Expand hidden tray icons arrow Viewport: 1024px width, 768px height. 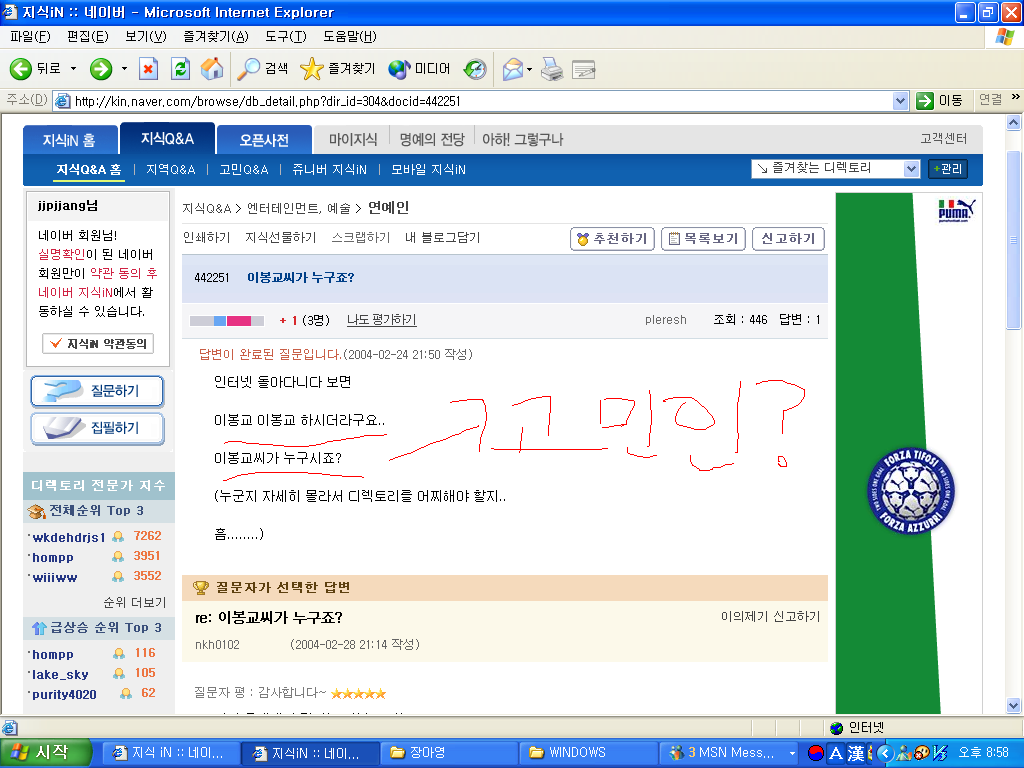[885, 753]
